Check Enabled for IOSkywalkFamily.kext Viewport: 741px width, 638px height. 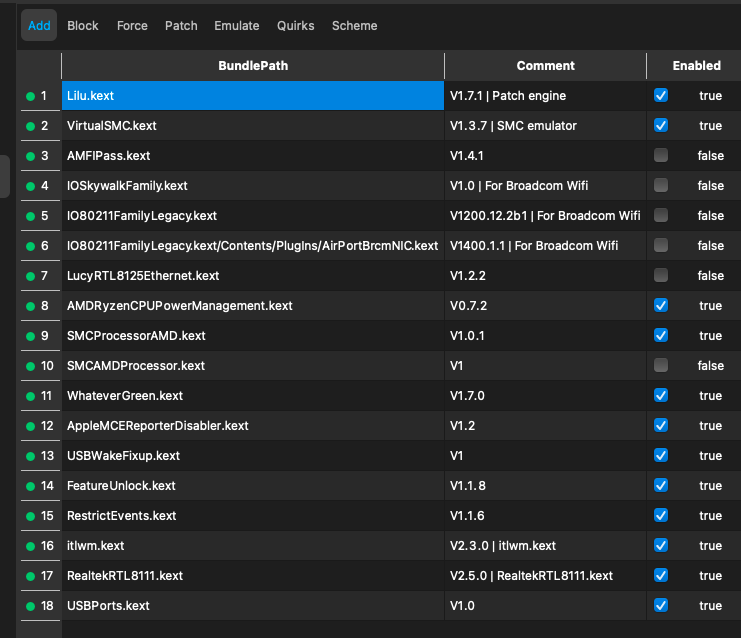pyautogui.click(x=661, y=185)
